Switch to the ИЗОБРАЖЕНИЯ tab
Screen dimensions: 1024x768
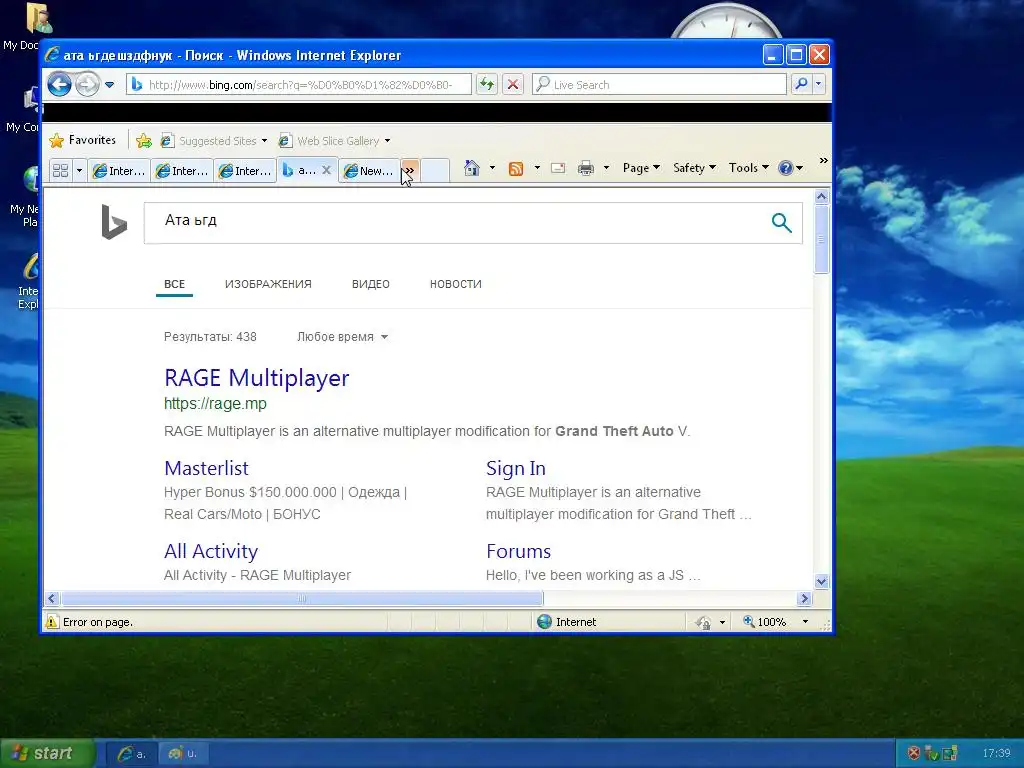pos(268,284)
